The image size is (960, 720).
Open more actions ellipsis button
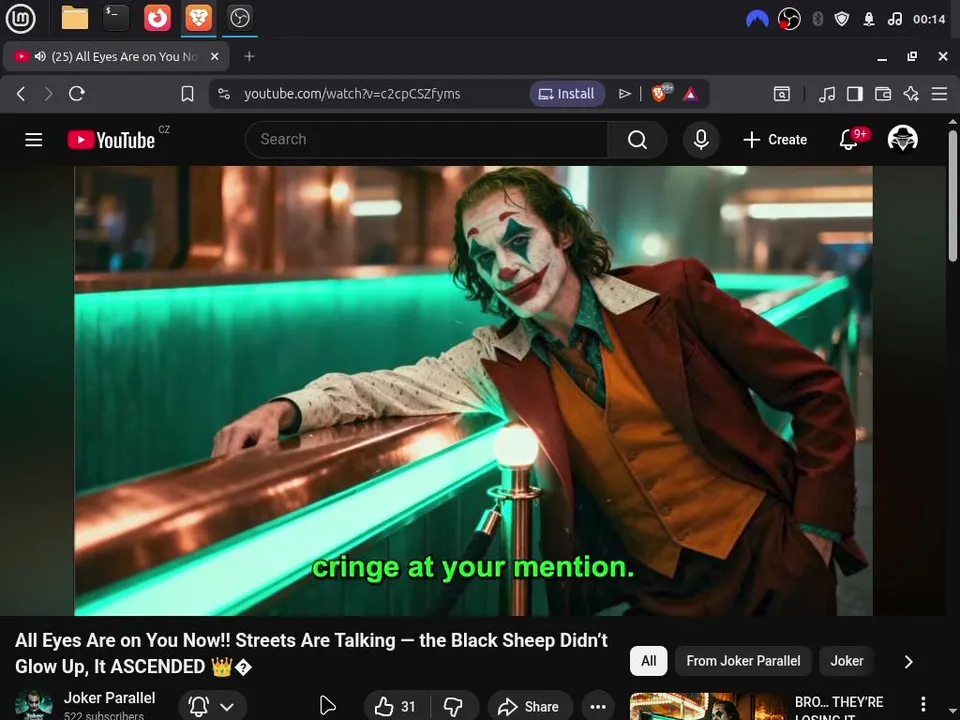click(598, 707)
